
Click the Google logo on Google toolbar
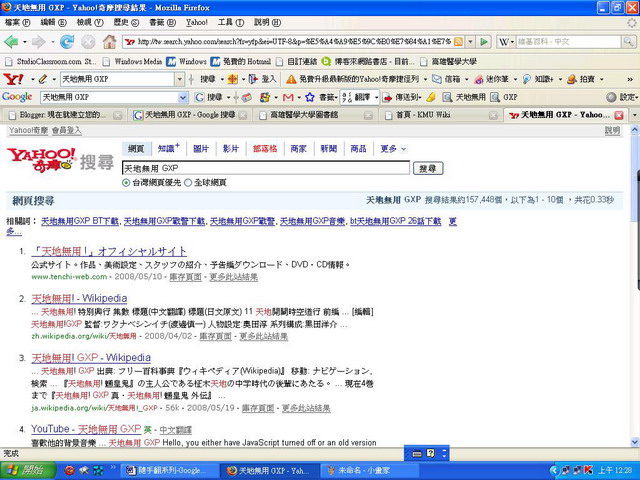pyautogui.click(x=17, y=97)
